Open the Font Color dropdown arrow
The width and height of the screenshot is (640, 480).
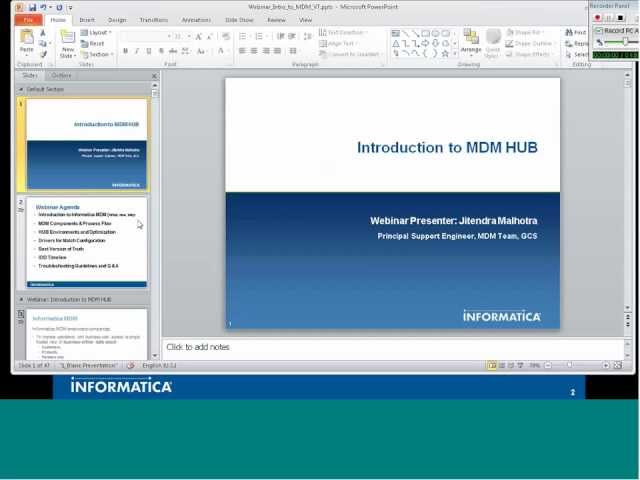point(227,51)
